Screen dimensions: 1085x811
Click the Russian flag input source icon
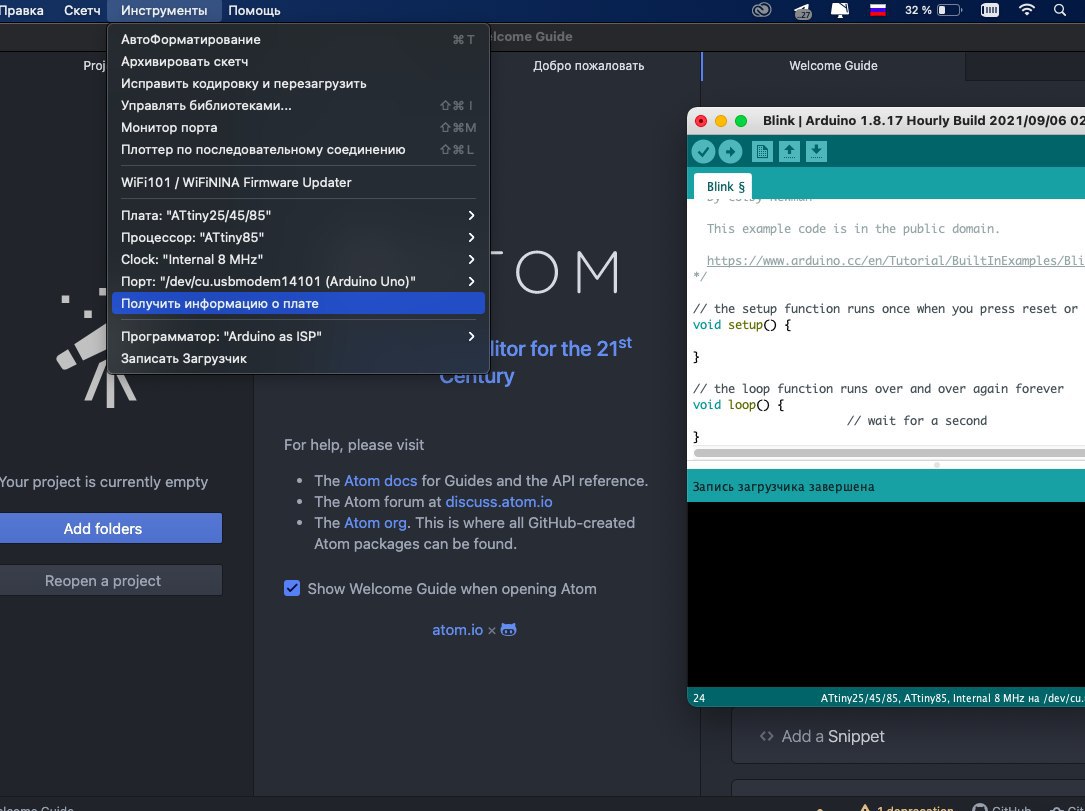click(877, 10)
